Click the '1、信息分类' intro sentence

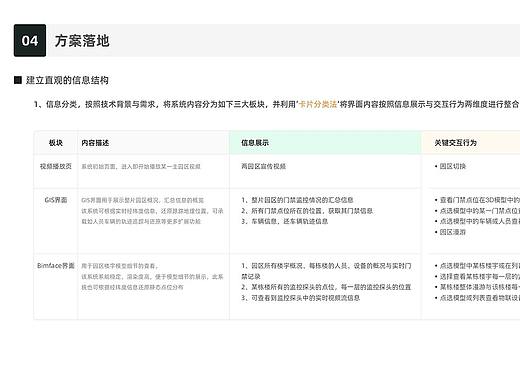click(x=276, y=104)
